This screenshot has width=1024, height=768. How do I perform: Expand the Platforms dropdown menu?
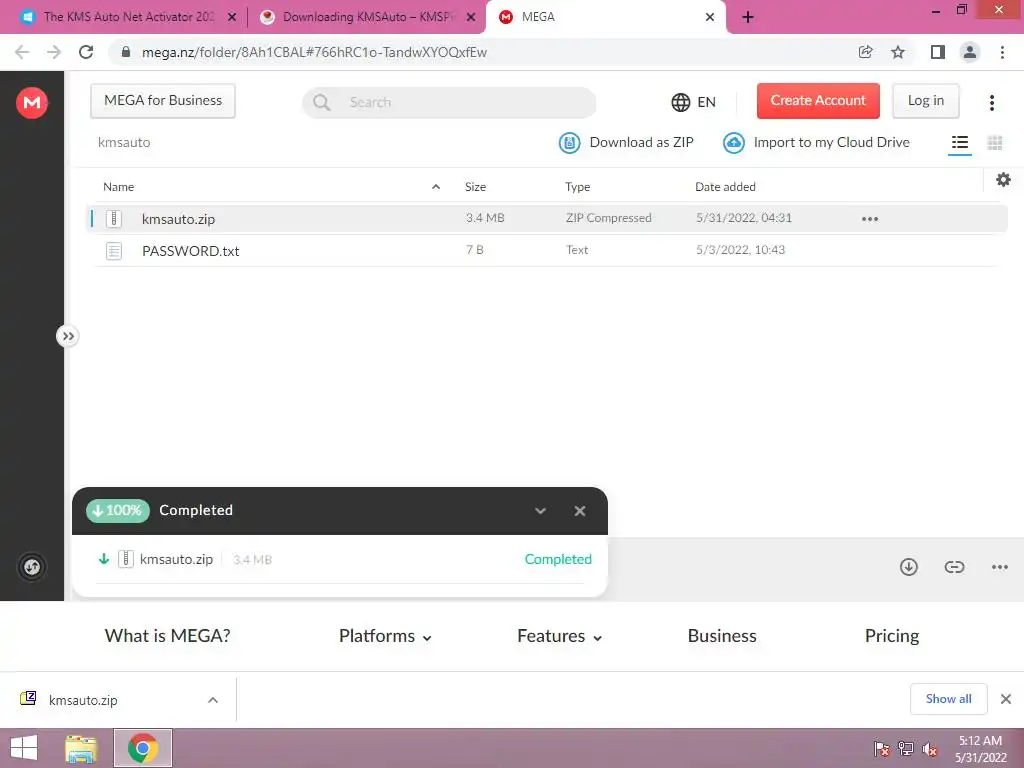pyautogui.click(x=385, y=636)
